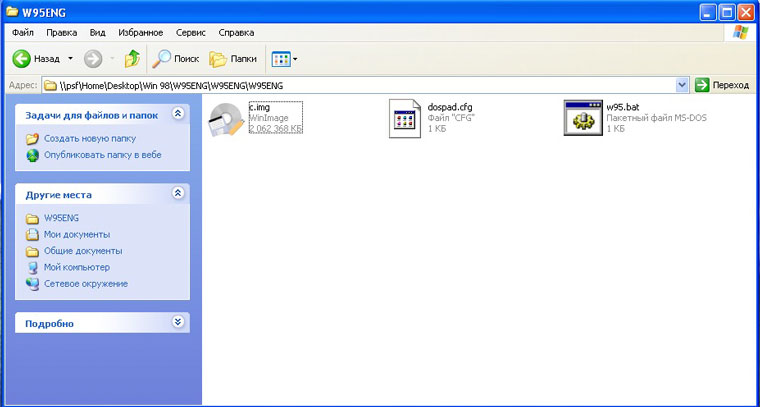Open Сетевое окружение link
Screen dimensions: 760x407
click(x=86, y=284)
